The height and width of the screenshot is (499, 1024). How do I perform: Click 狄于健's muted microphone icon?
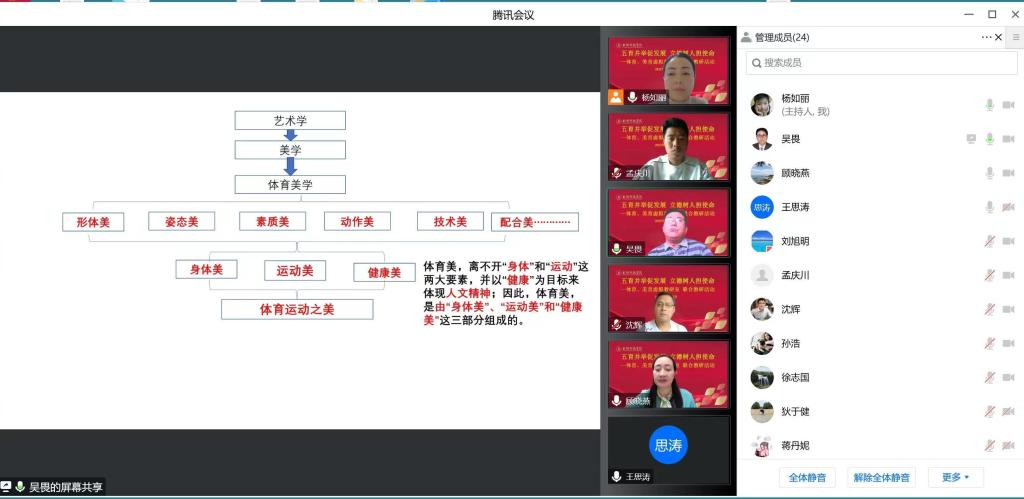tap(989, 411)
